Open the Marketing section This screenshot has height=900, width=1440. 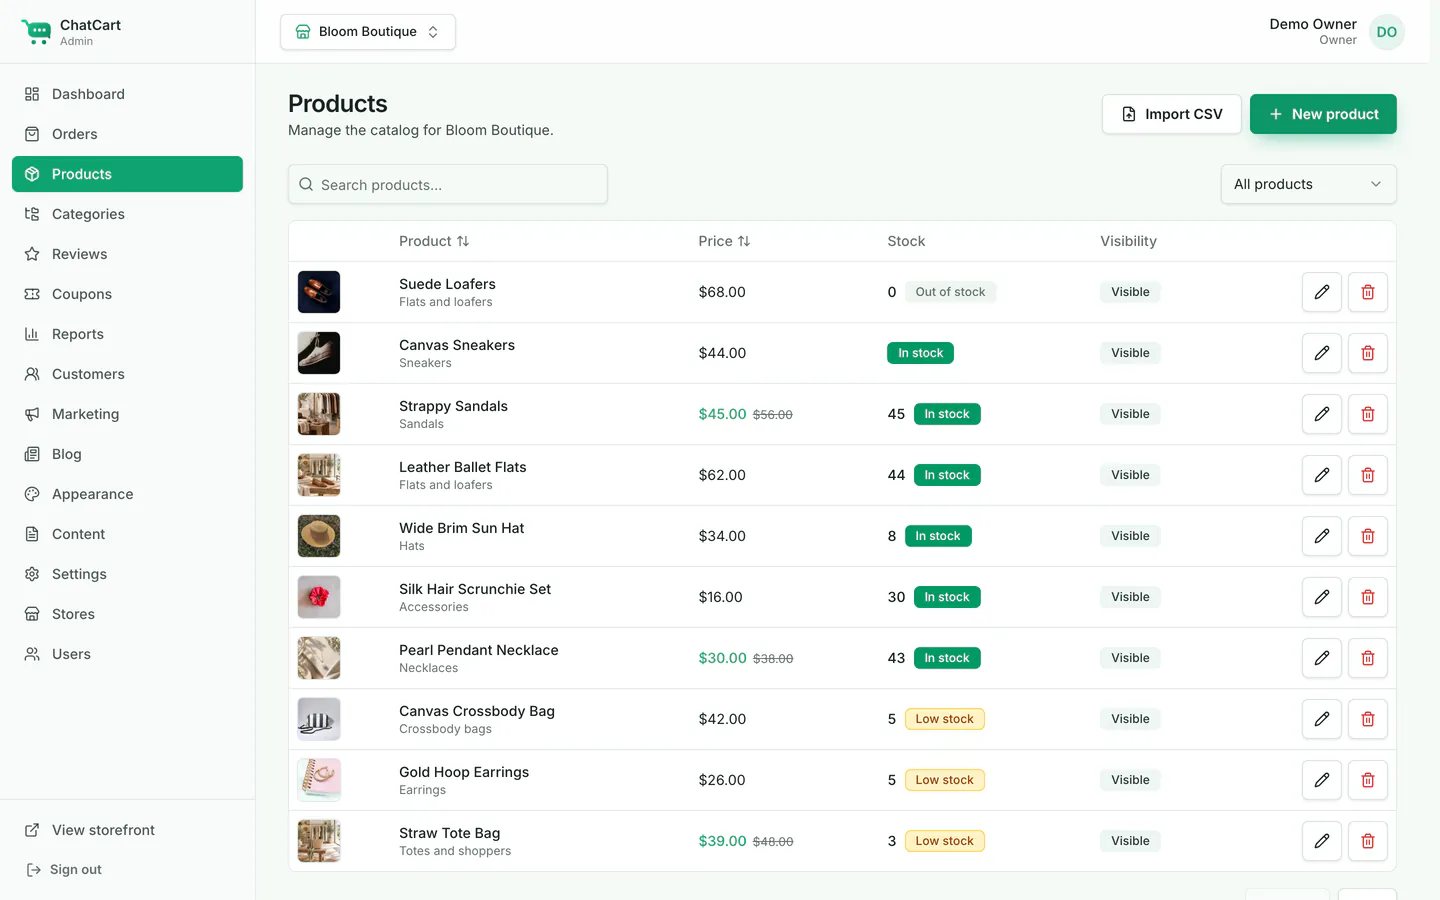click(x=127, y=414)
